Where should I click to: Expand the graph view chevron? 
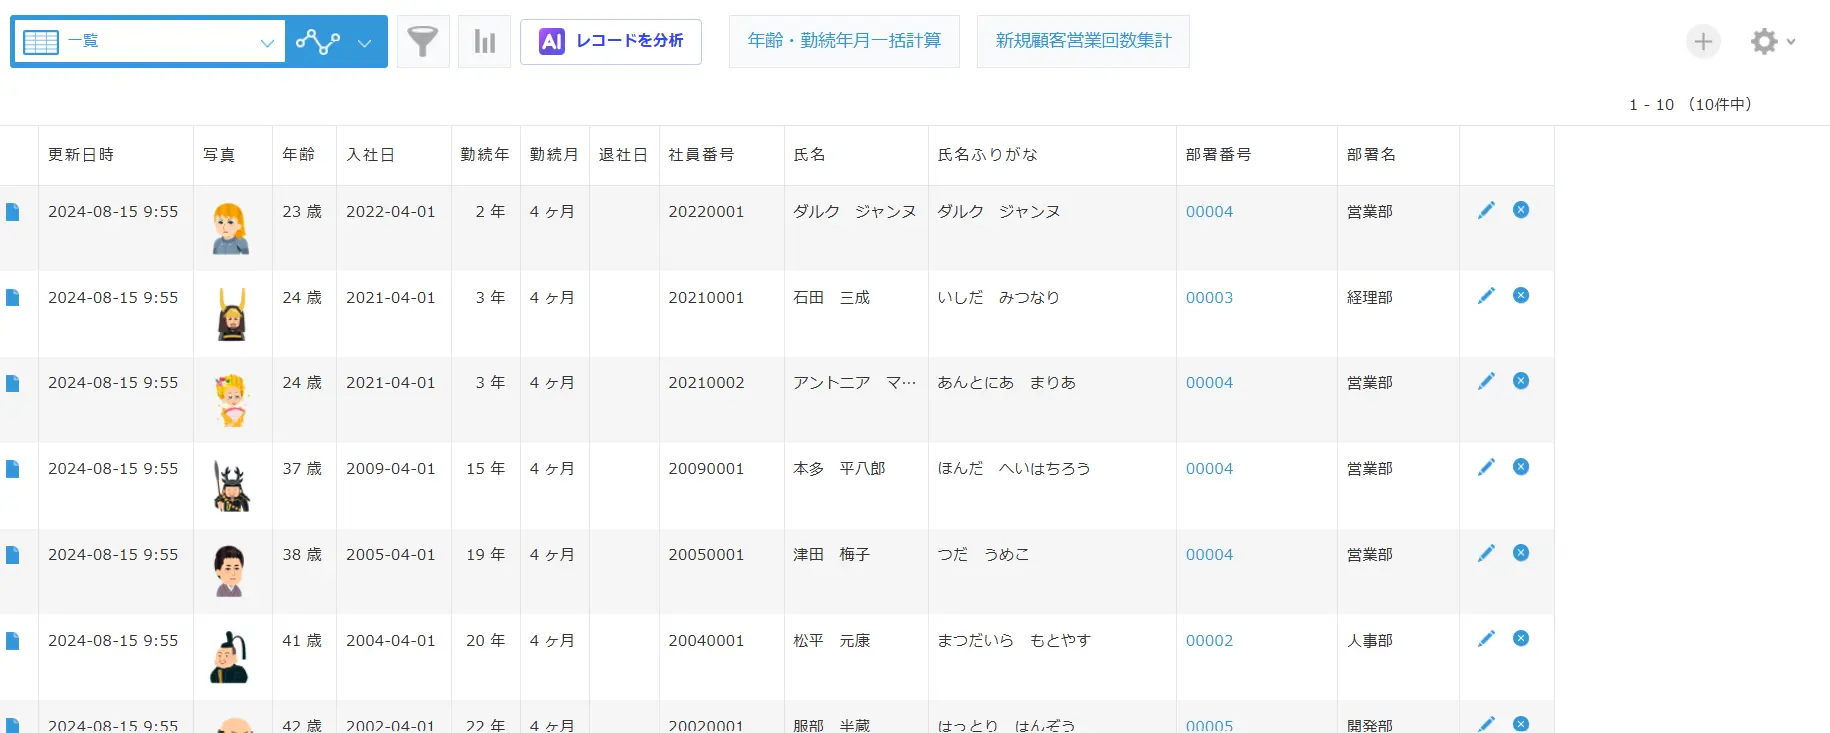click(x=365, y=42)
